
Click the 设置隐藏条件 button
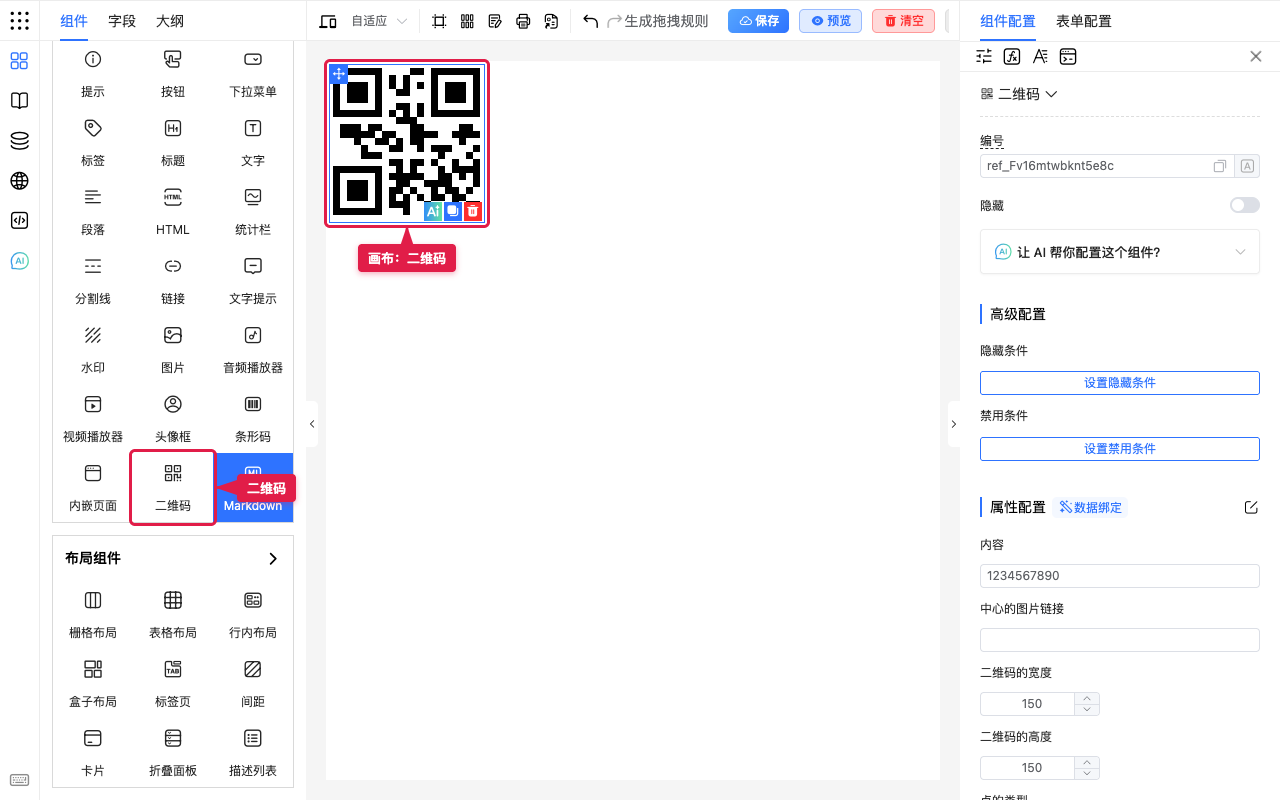[x=1120, y=383]
